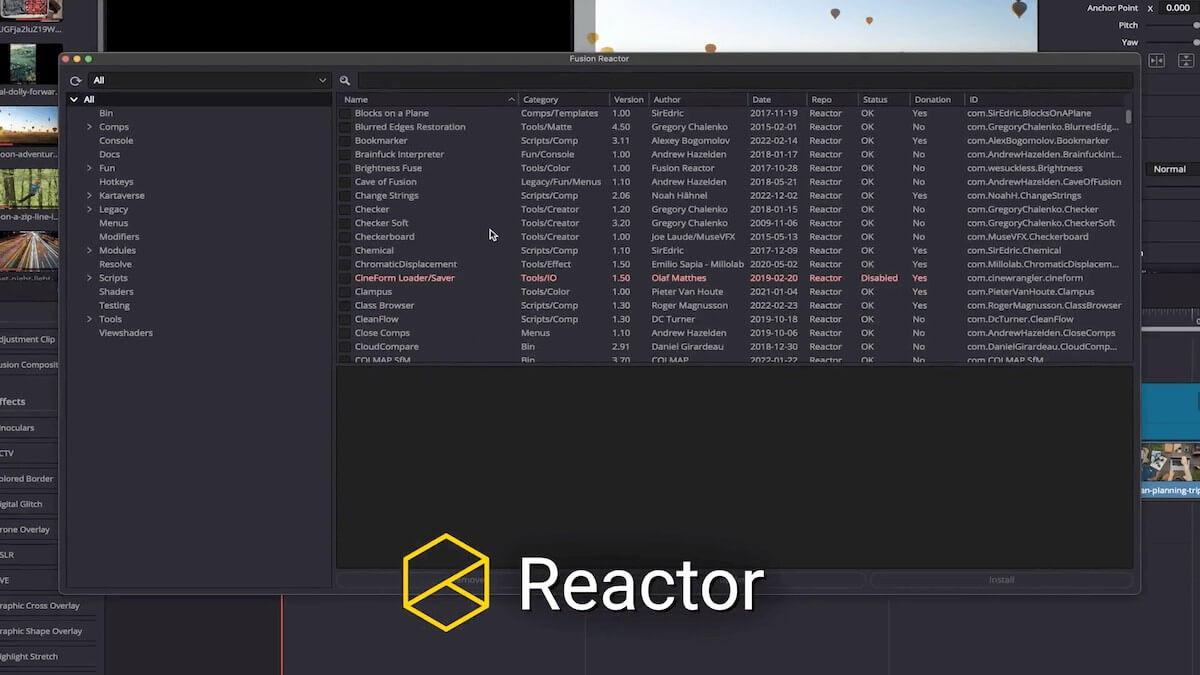Sort by the ID column header
1200x675 pixels.
click(1044, 99)
